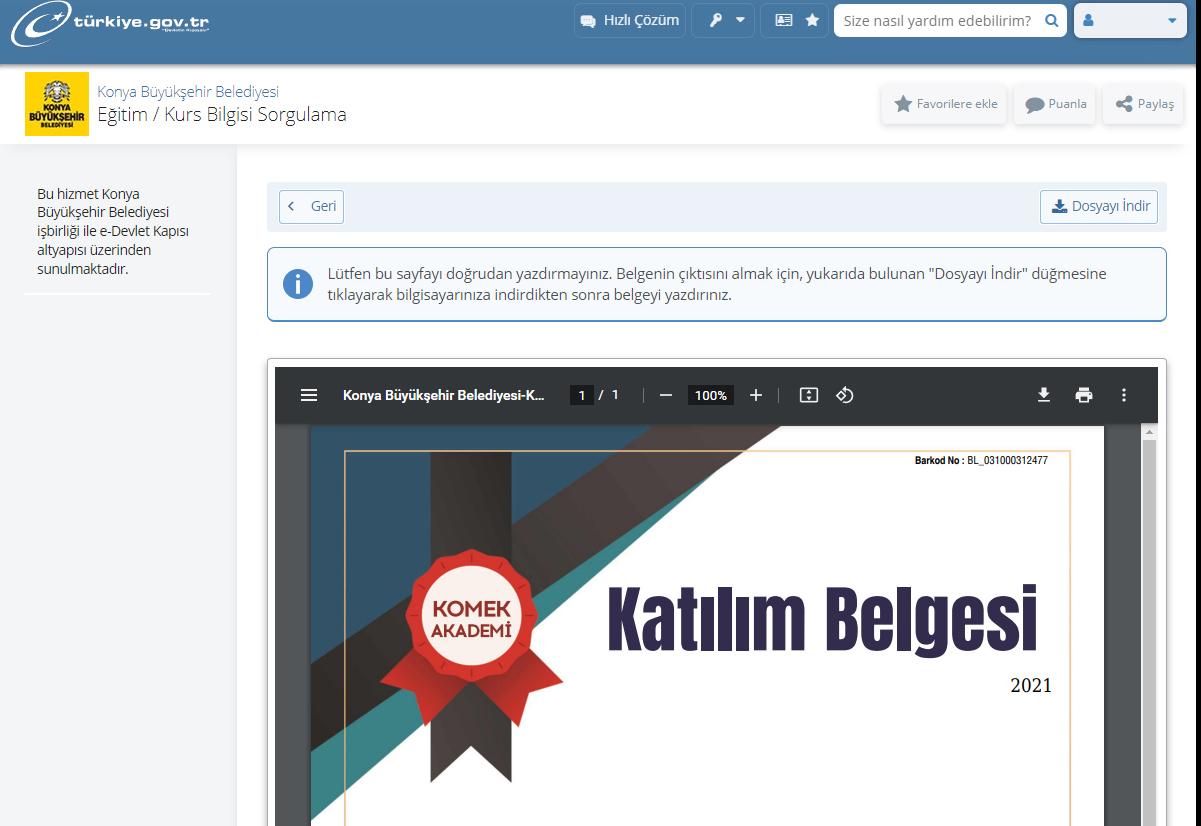Zoom out the PDF with minus icon
Viewport: 1201px width, 826px height.
(x=666, y=395)
